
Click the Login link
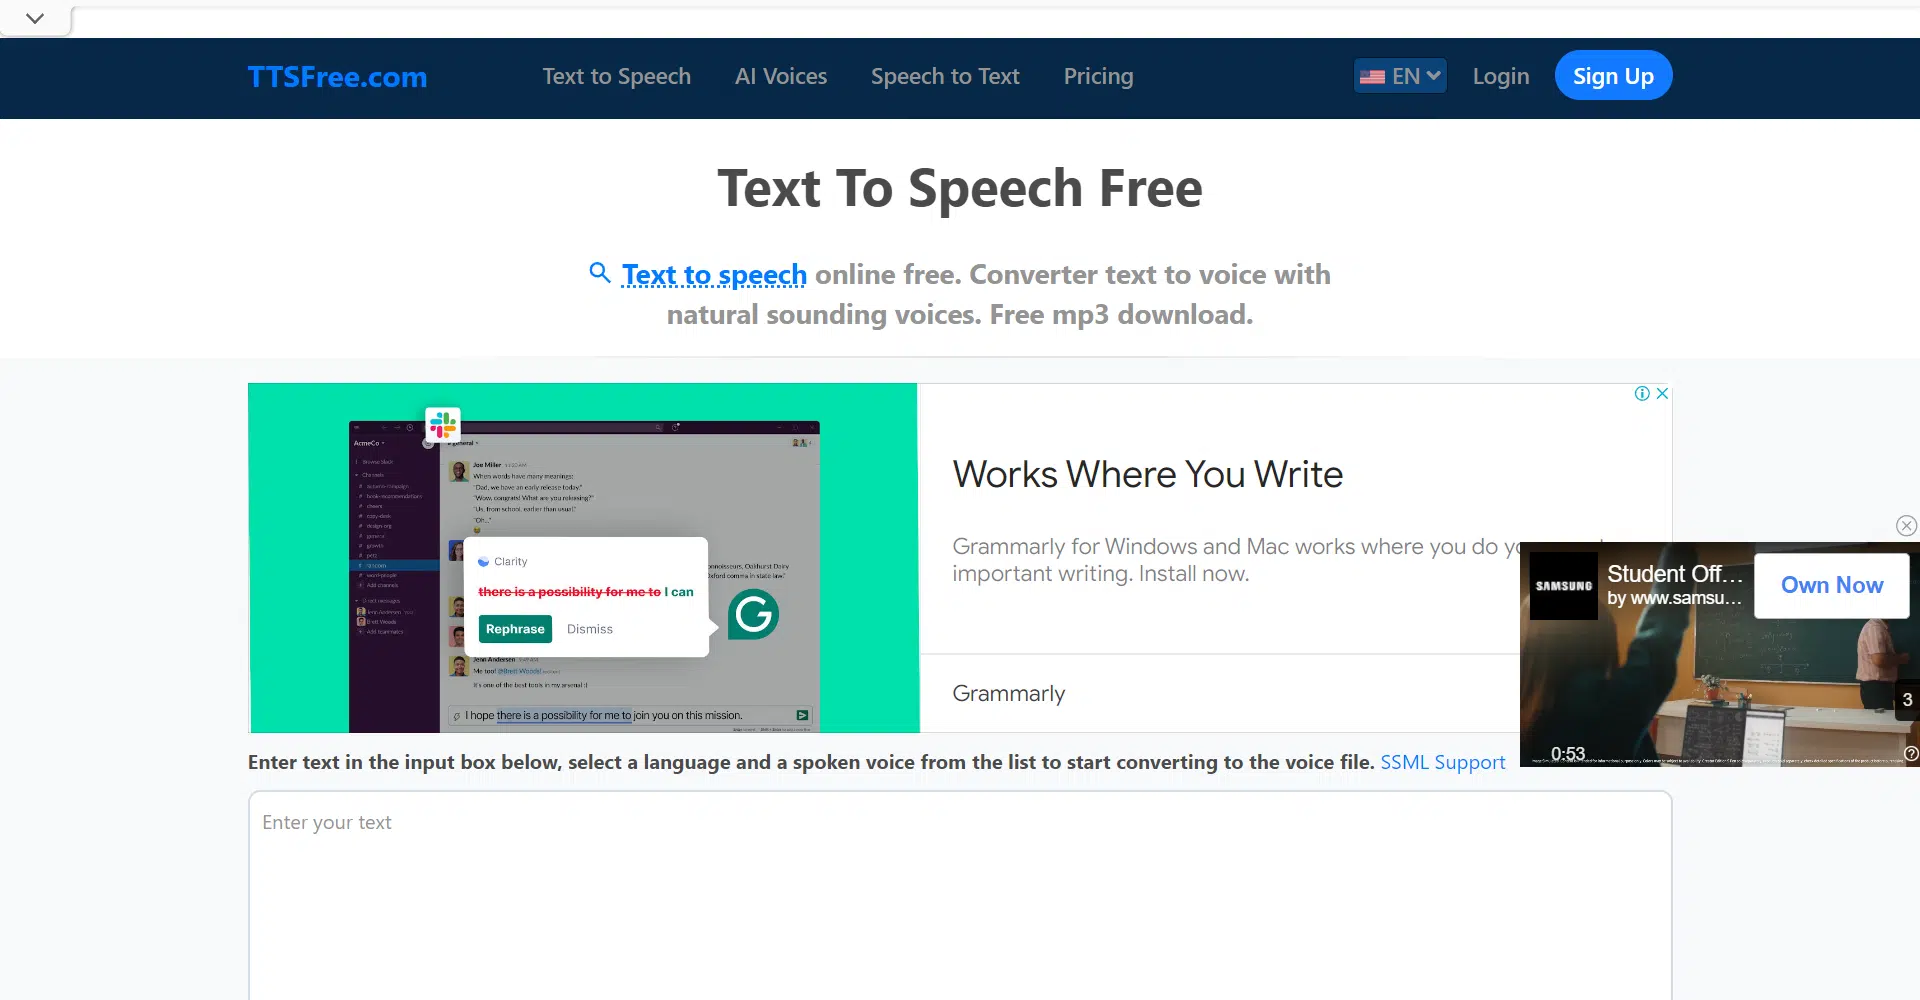tap(1500, 77)
